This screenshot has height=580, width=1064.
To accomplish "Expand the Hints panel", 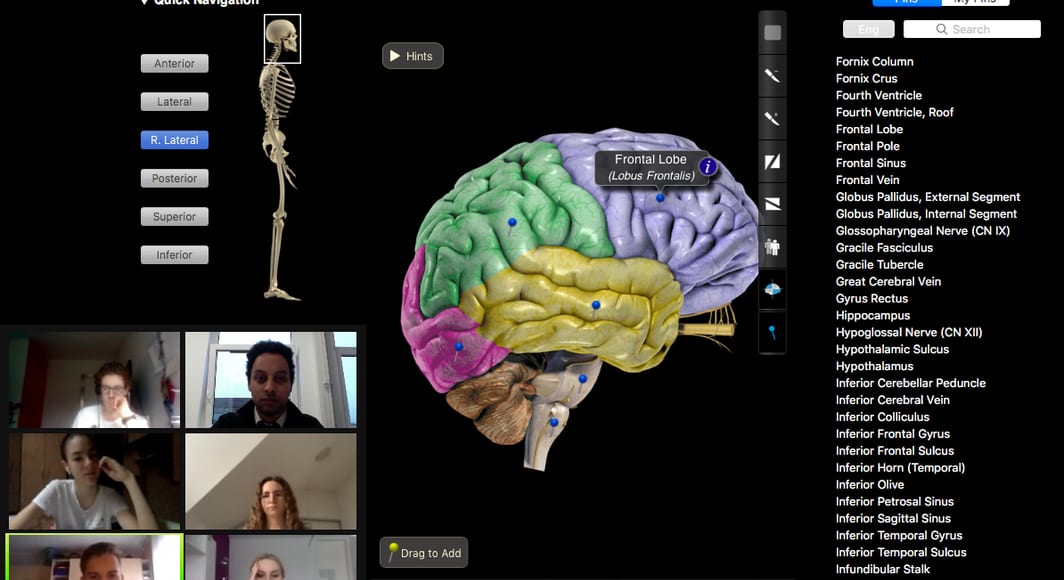I will (412, 56).
